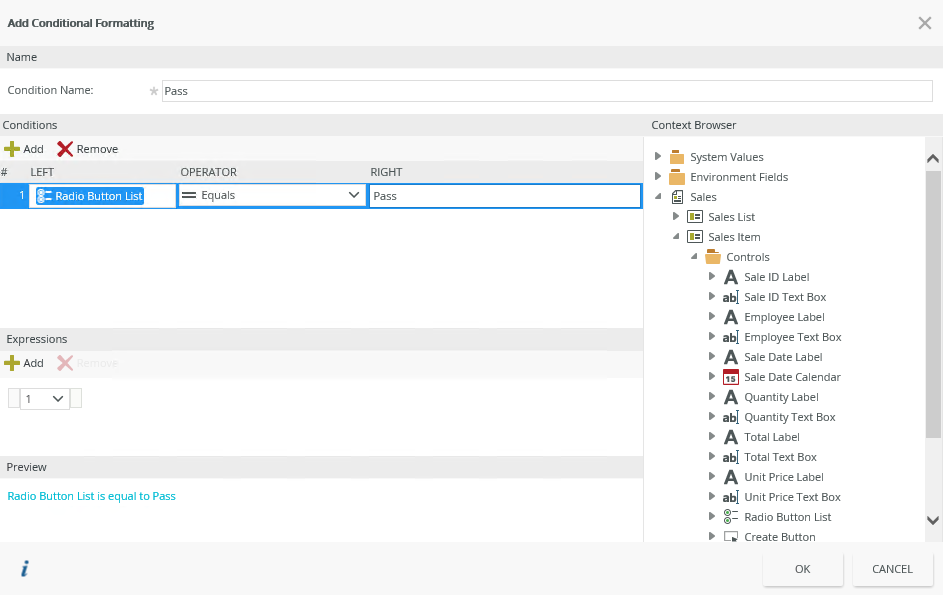Open the Operator Equals dropdown
The image size is (943, 595).
[353, 196]
